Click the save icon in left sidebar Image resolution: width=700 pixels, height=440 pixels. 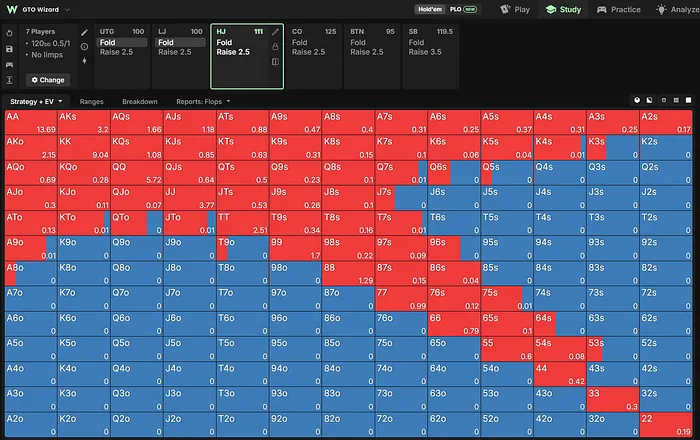pyautogui.click(x=9, y=49)
